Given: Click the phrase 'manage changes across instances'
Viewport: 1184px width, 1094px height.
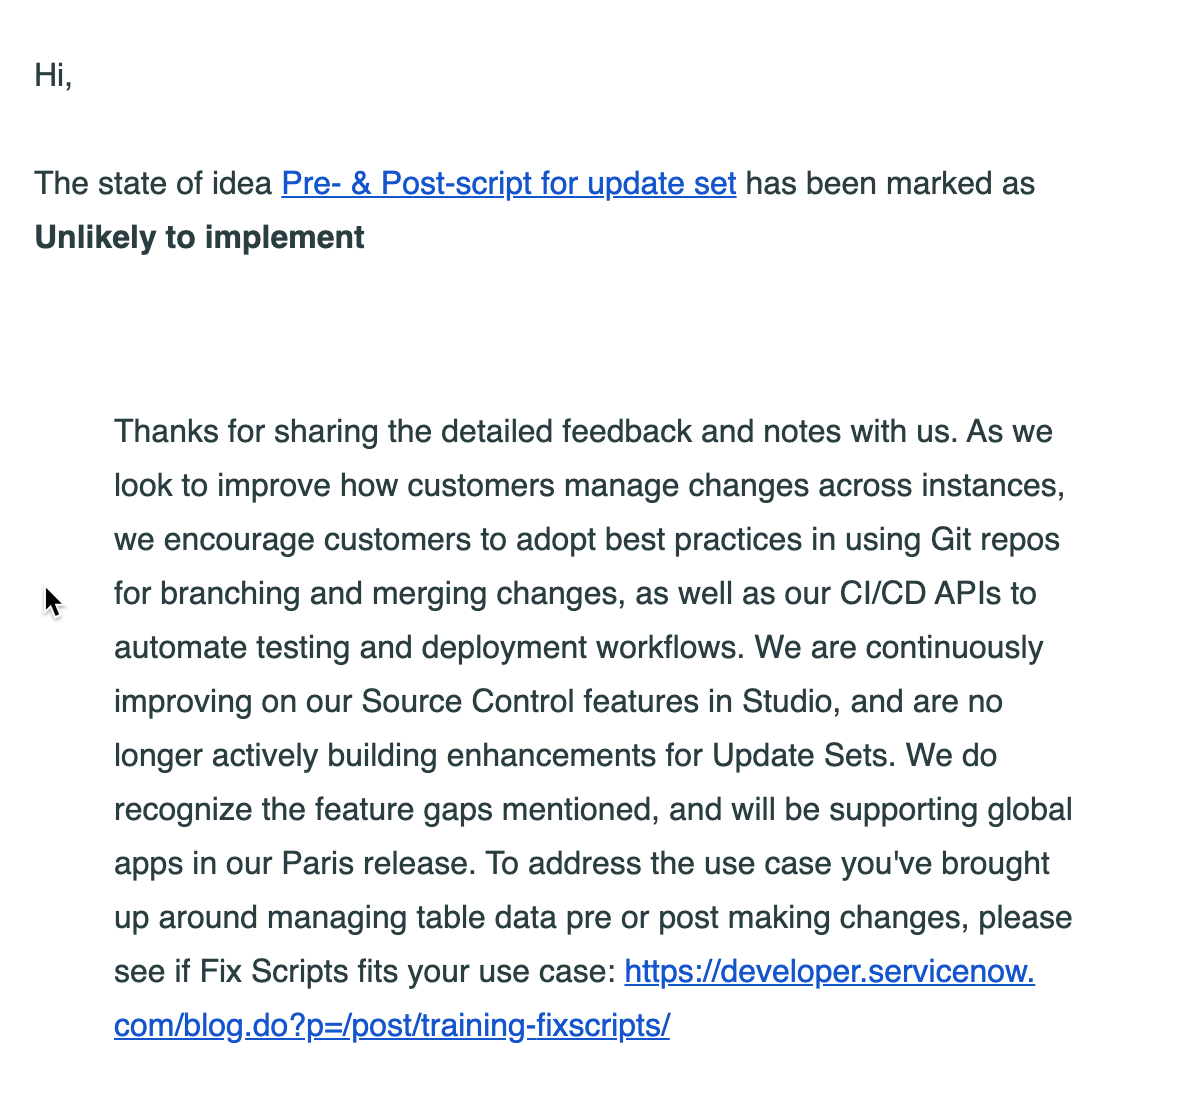Looking at the screenshot, I should (x=812, y=485).
